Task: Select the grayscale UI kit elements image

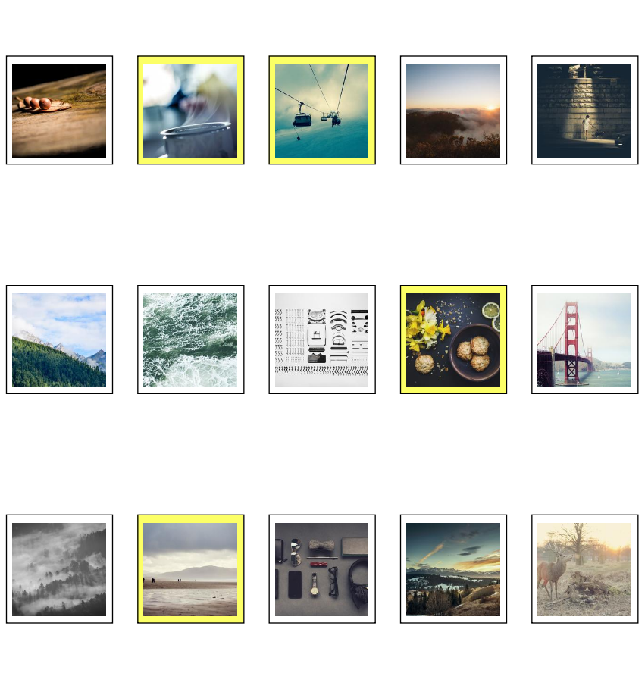Action: [x=322, y=340]
